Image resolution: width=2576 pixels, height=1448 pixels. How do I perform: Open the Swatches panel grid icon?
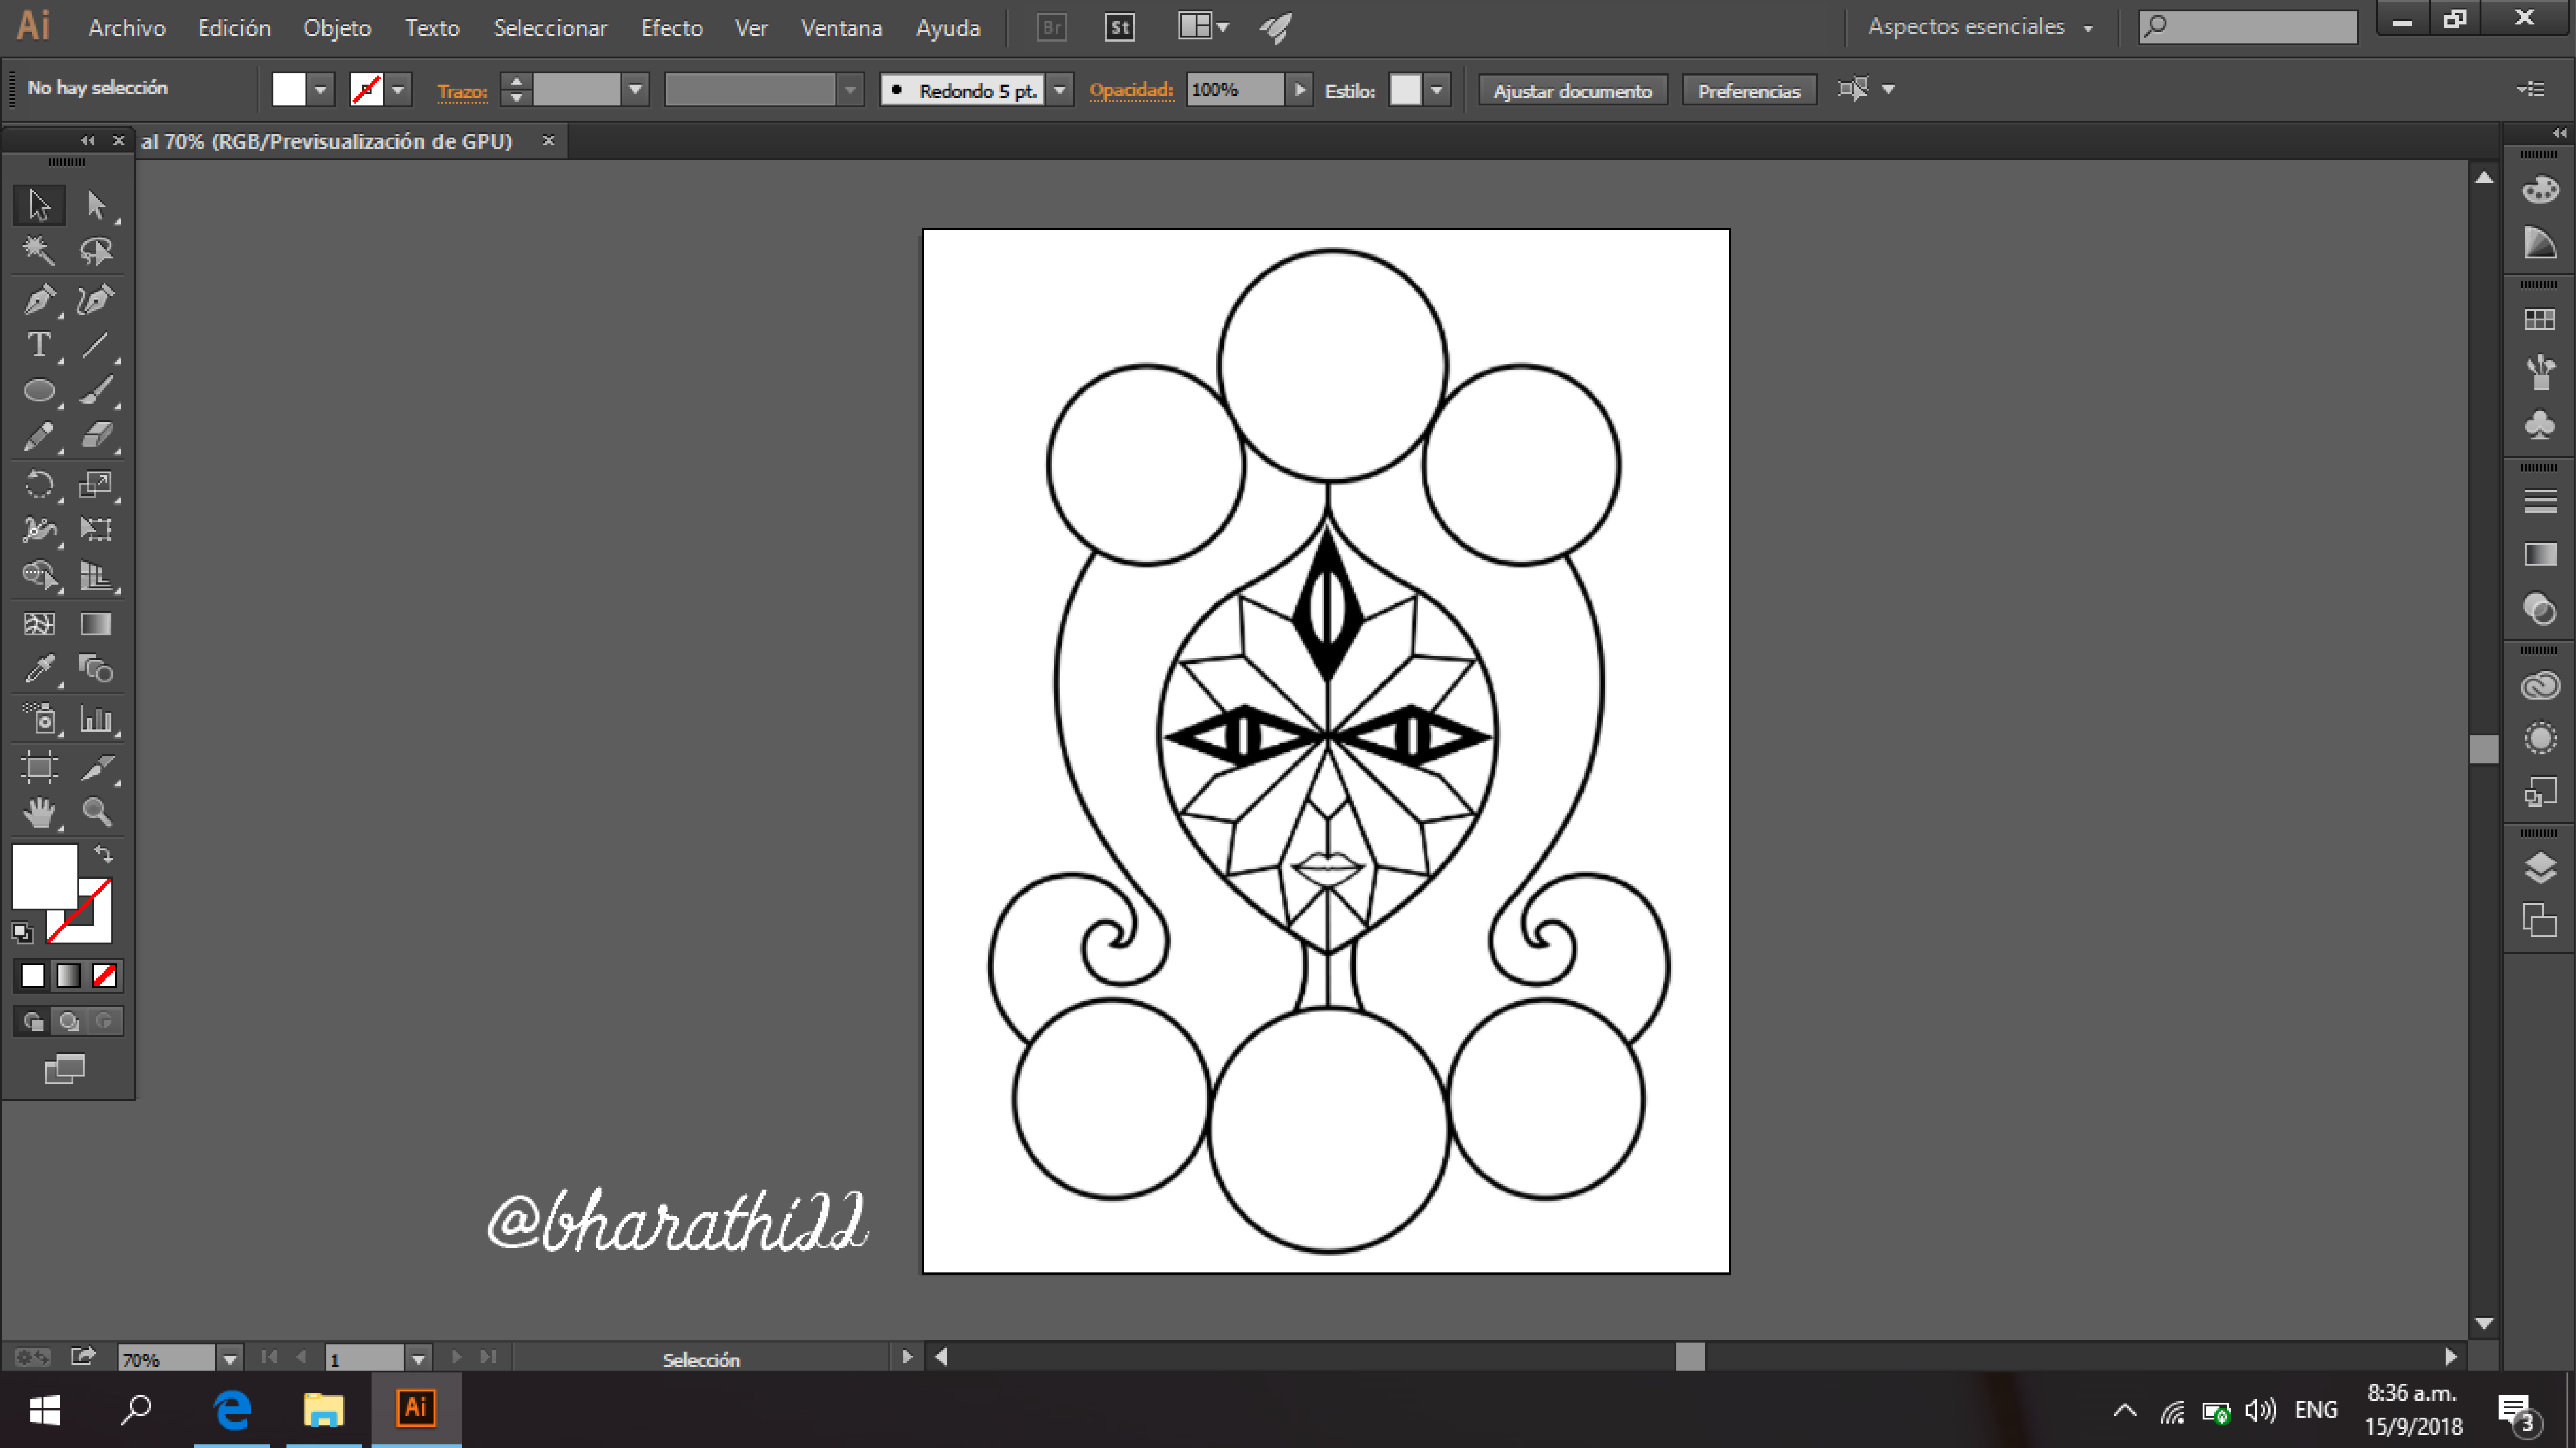[x=2540, y=320]
